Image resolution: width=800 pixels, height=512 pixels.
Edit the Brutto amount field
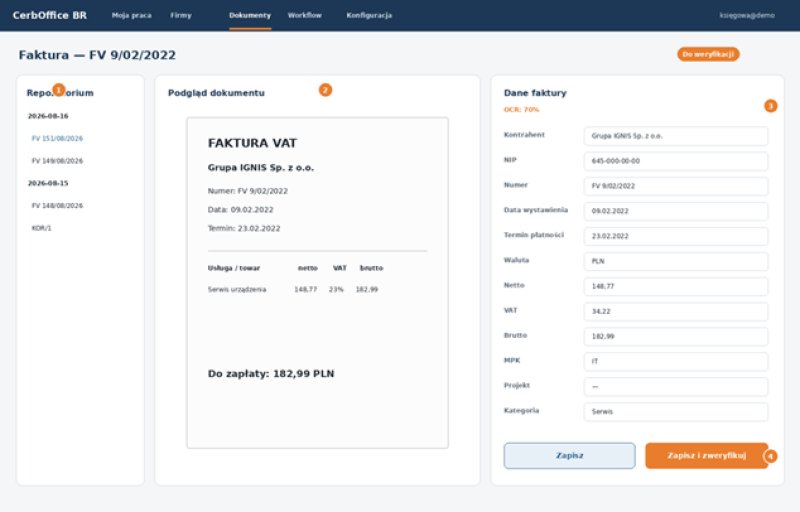[676, 336]
